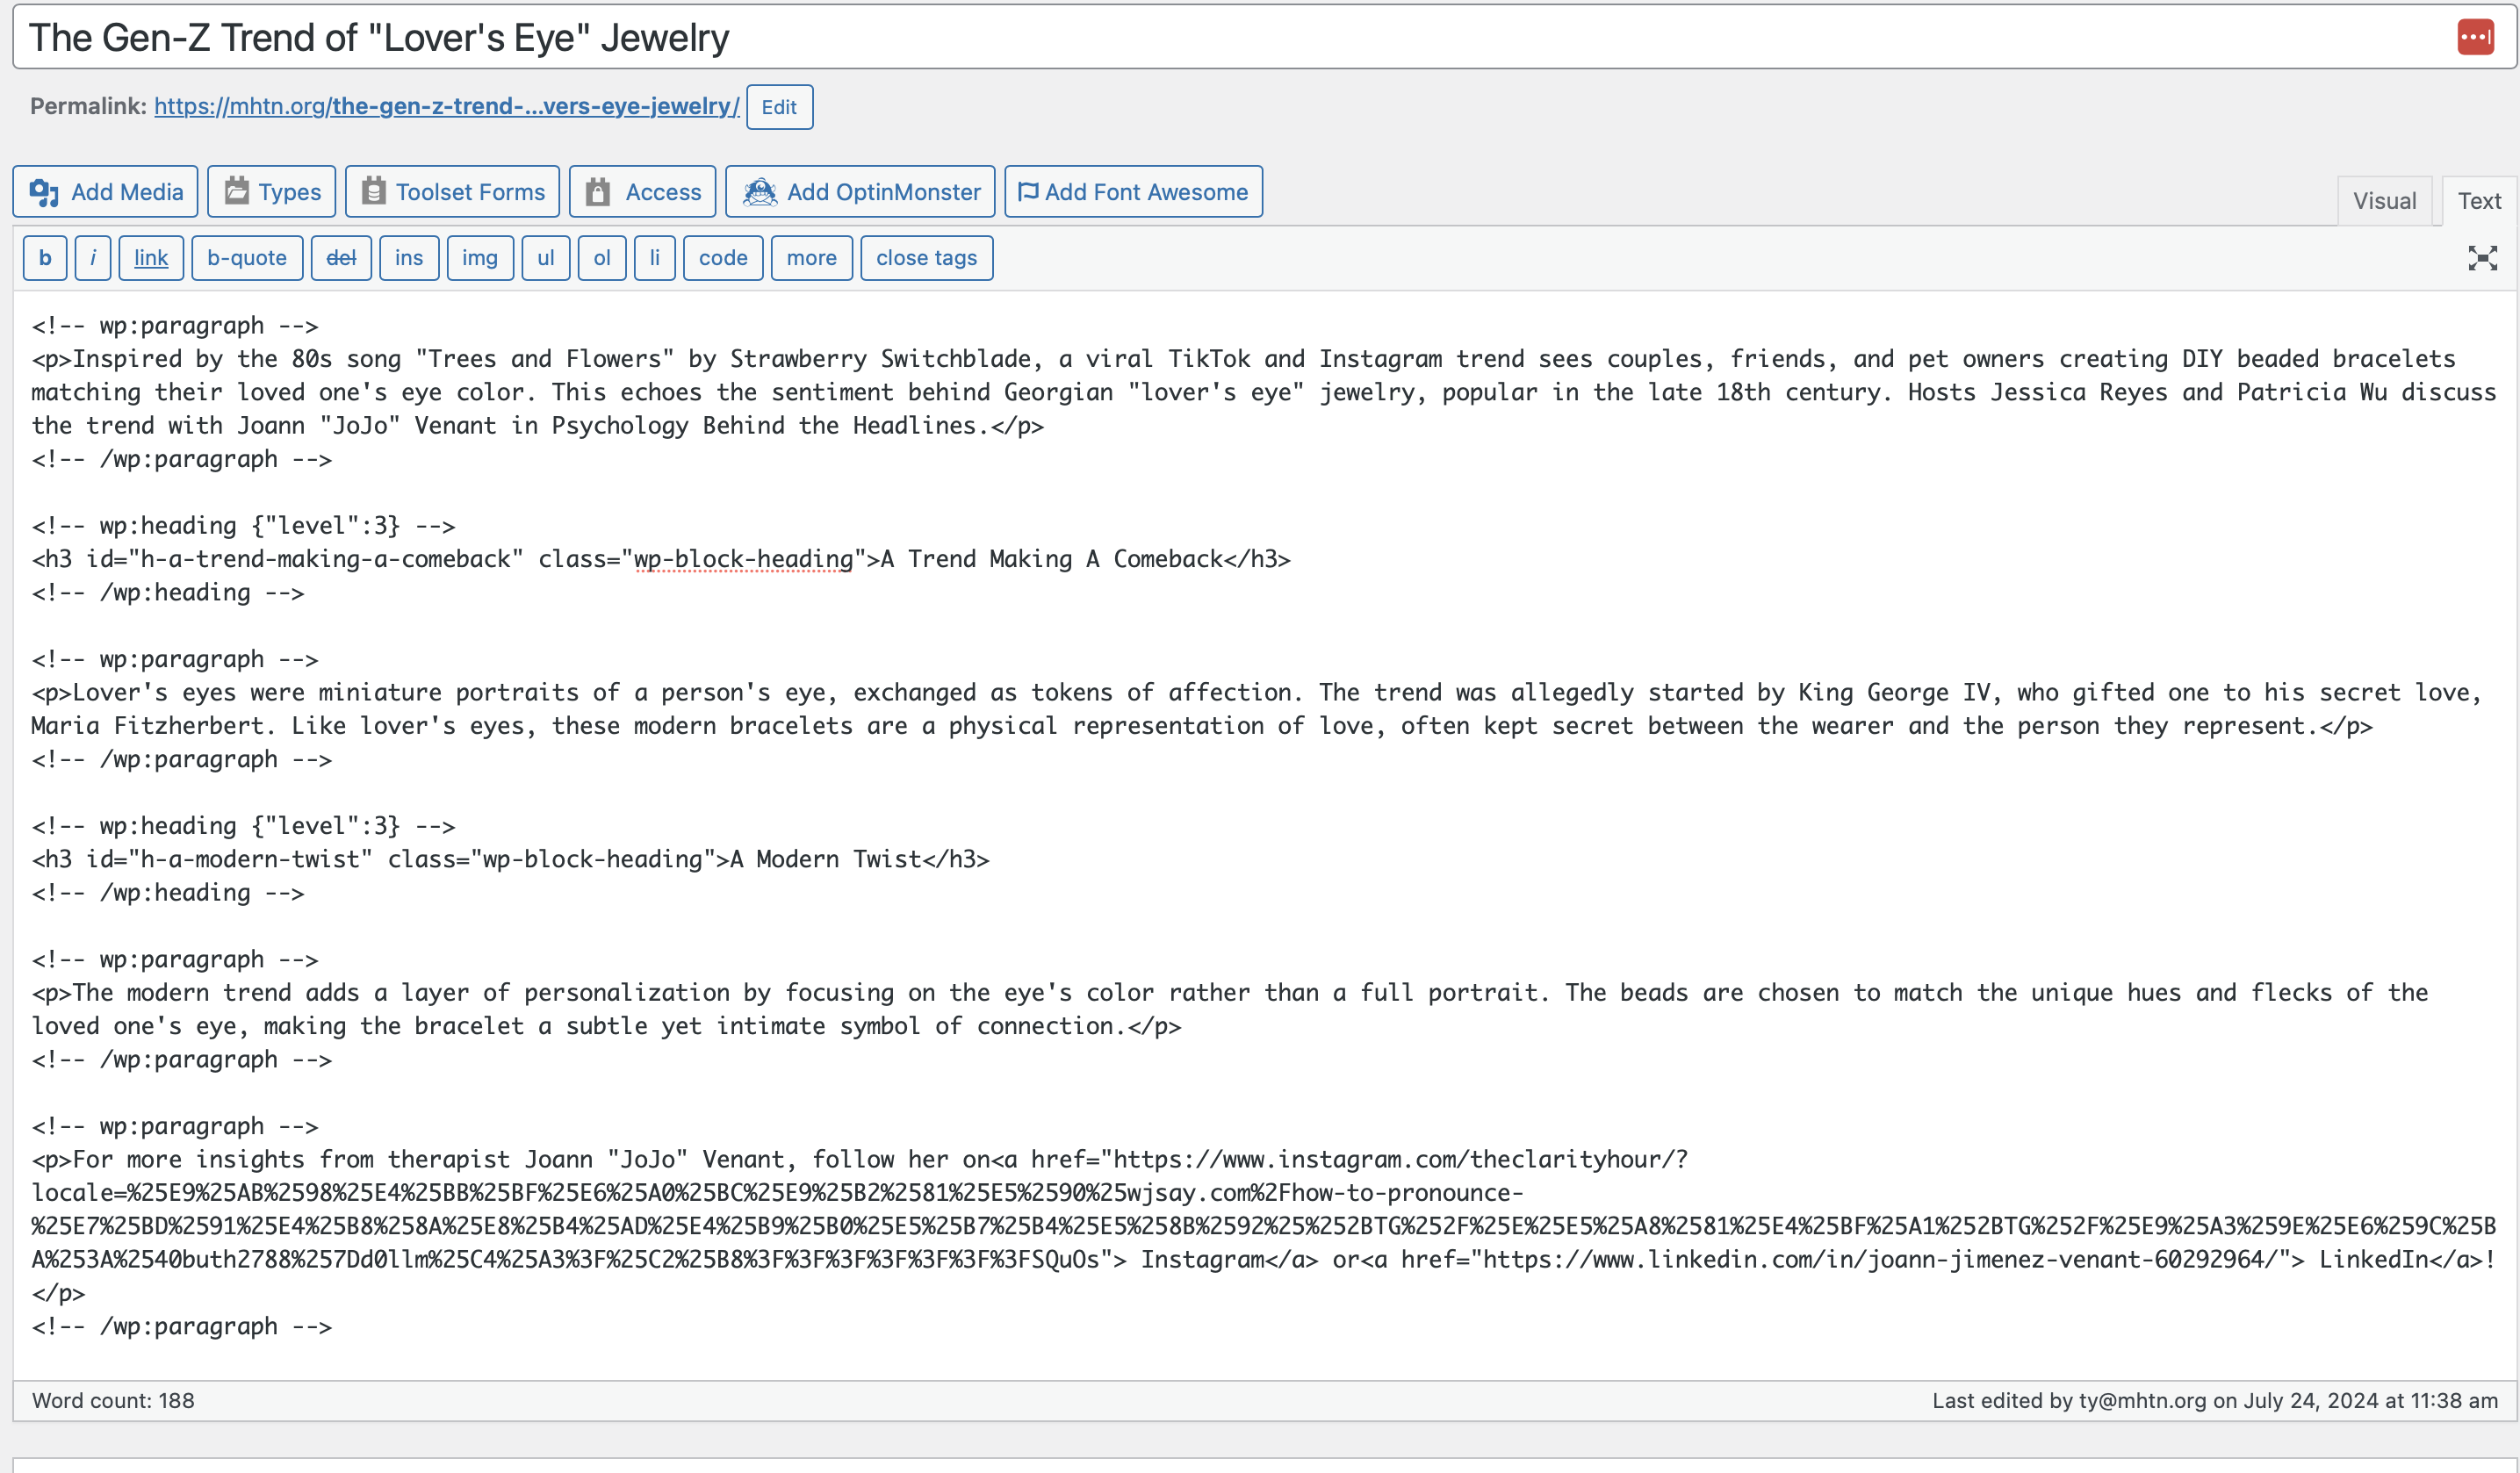Insert italic tag with i button
The image size is (2520, 1473).
click(x=93, y=258)
